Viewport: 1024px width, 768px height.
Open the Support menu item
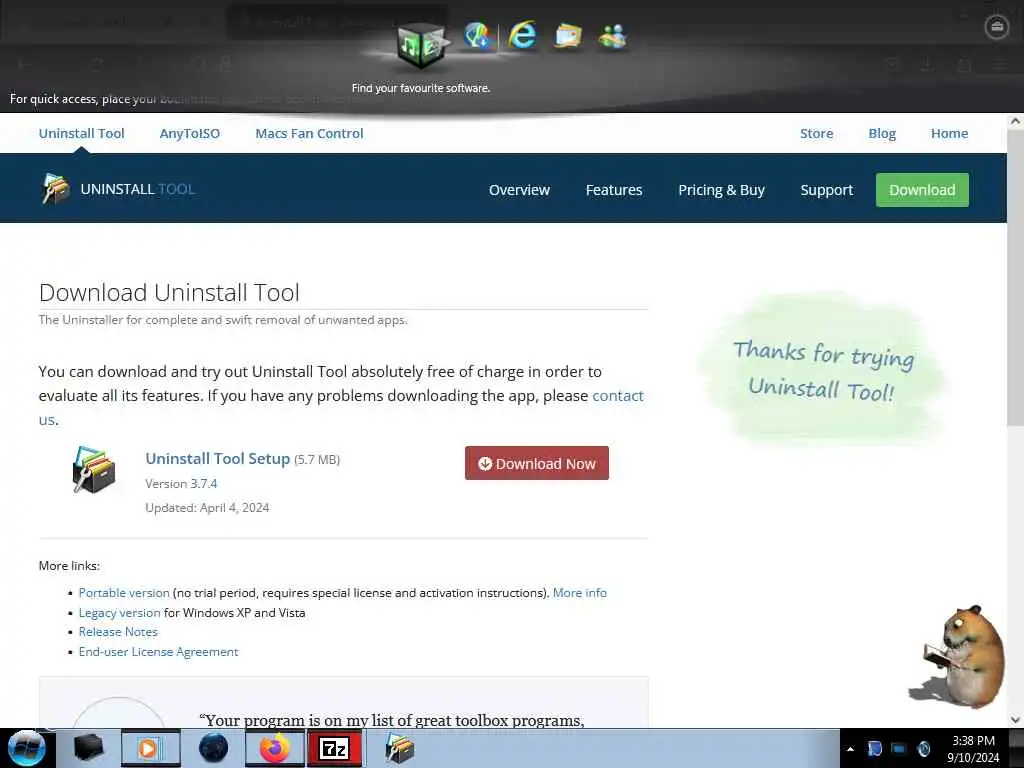pyautogui.click(x=827, y=190)
